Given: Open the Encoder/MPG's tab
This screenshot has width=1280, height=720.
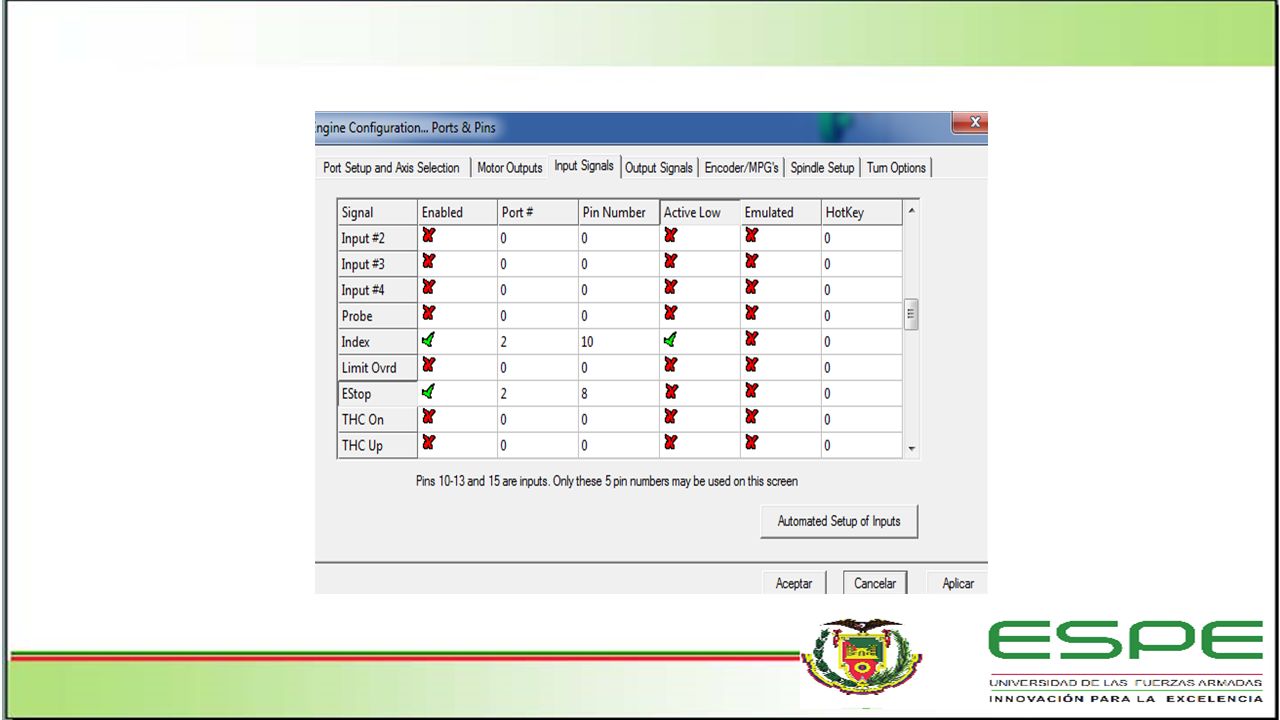Looking at the screenshot, I should pyautogui.click(x=741, y=168).
